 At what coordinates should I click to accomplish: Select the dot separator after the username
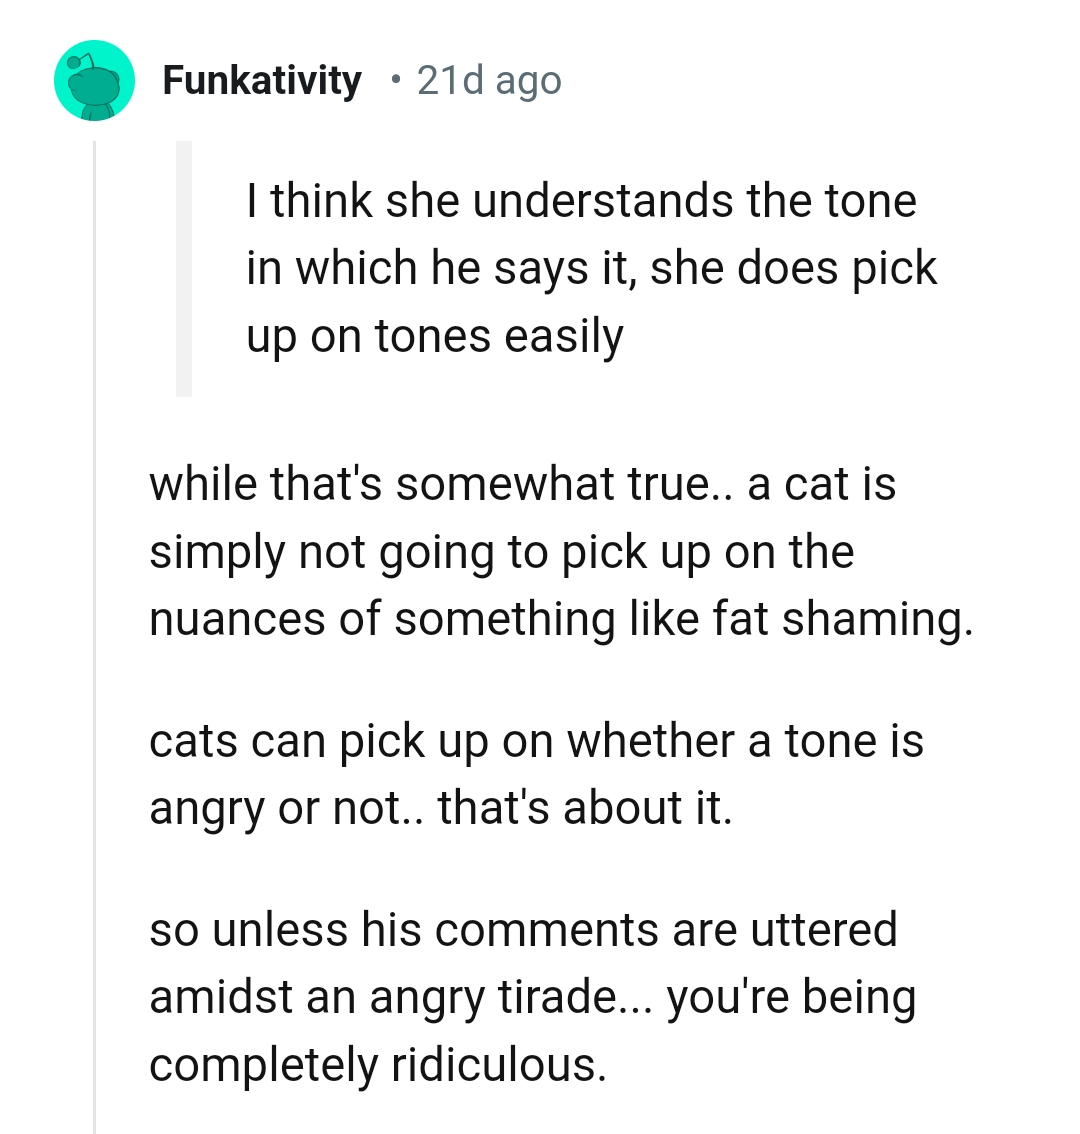[x=394, y=82]
